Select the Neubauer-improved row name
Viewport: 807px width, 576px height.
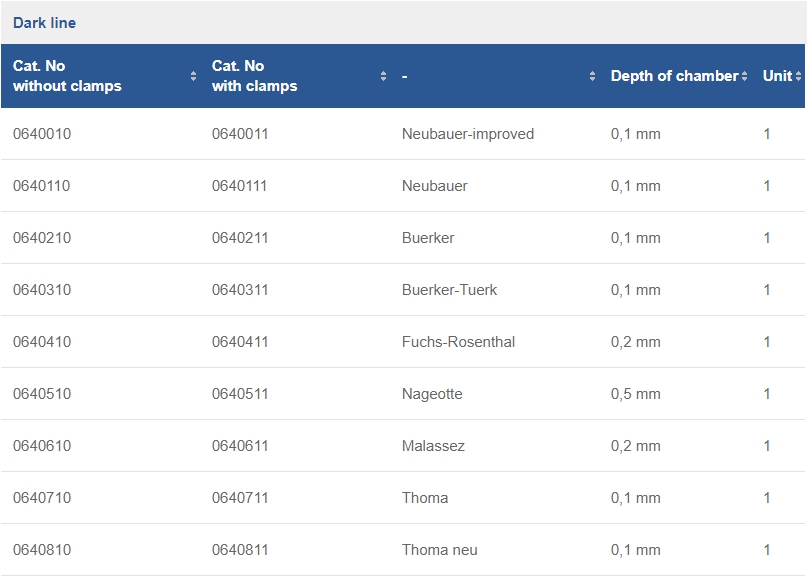point(468,134)
